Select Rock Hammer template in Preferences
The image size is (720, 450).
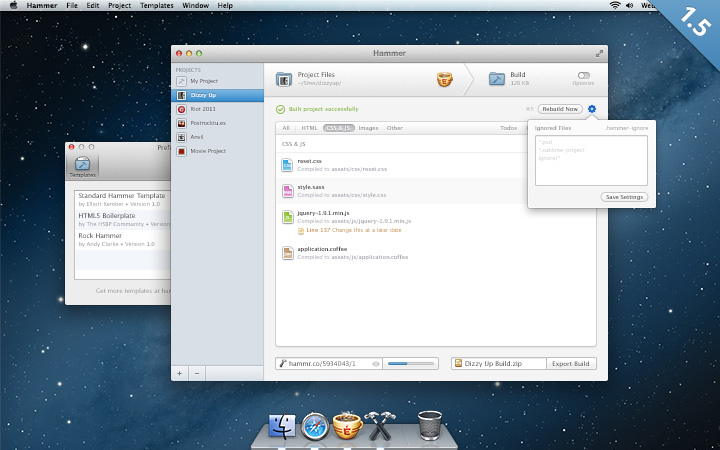[x=123, y=239]
